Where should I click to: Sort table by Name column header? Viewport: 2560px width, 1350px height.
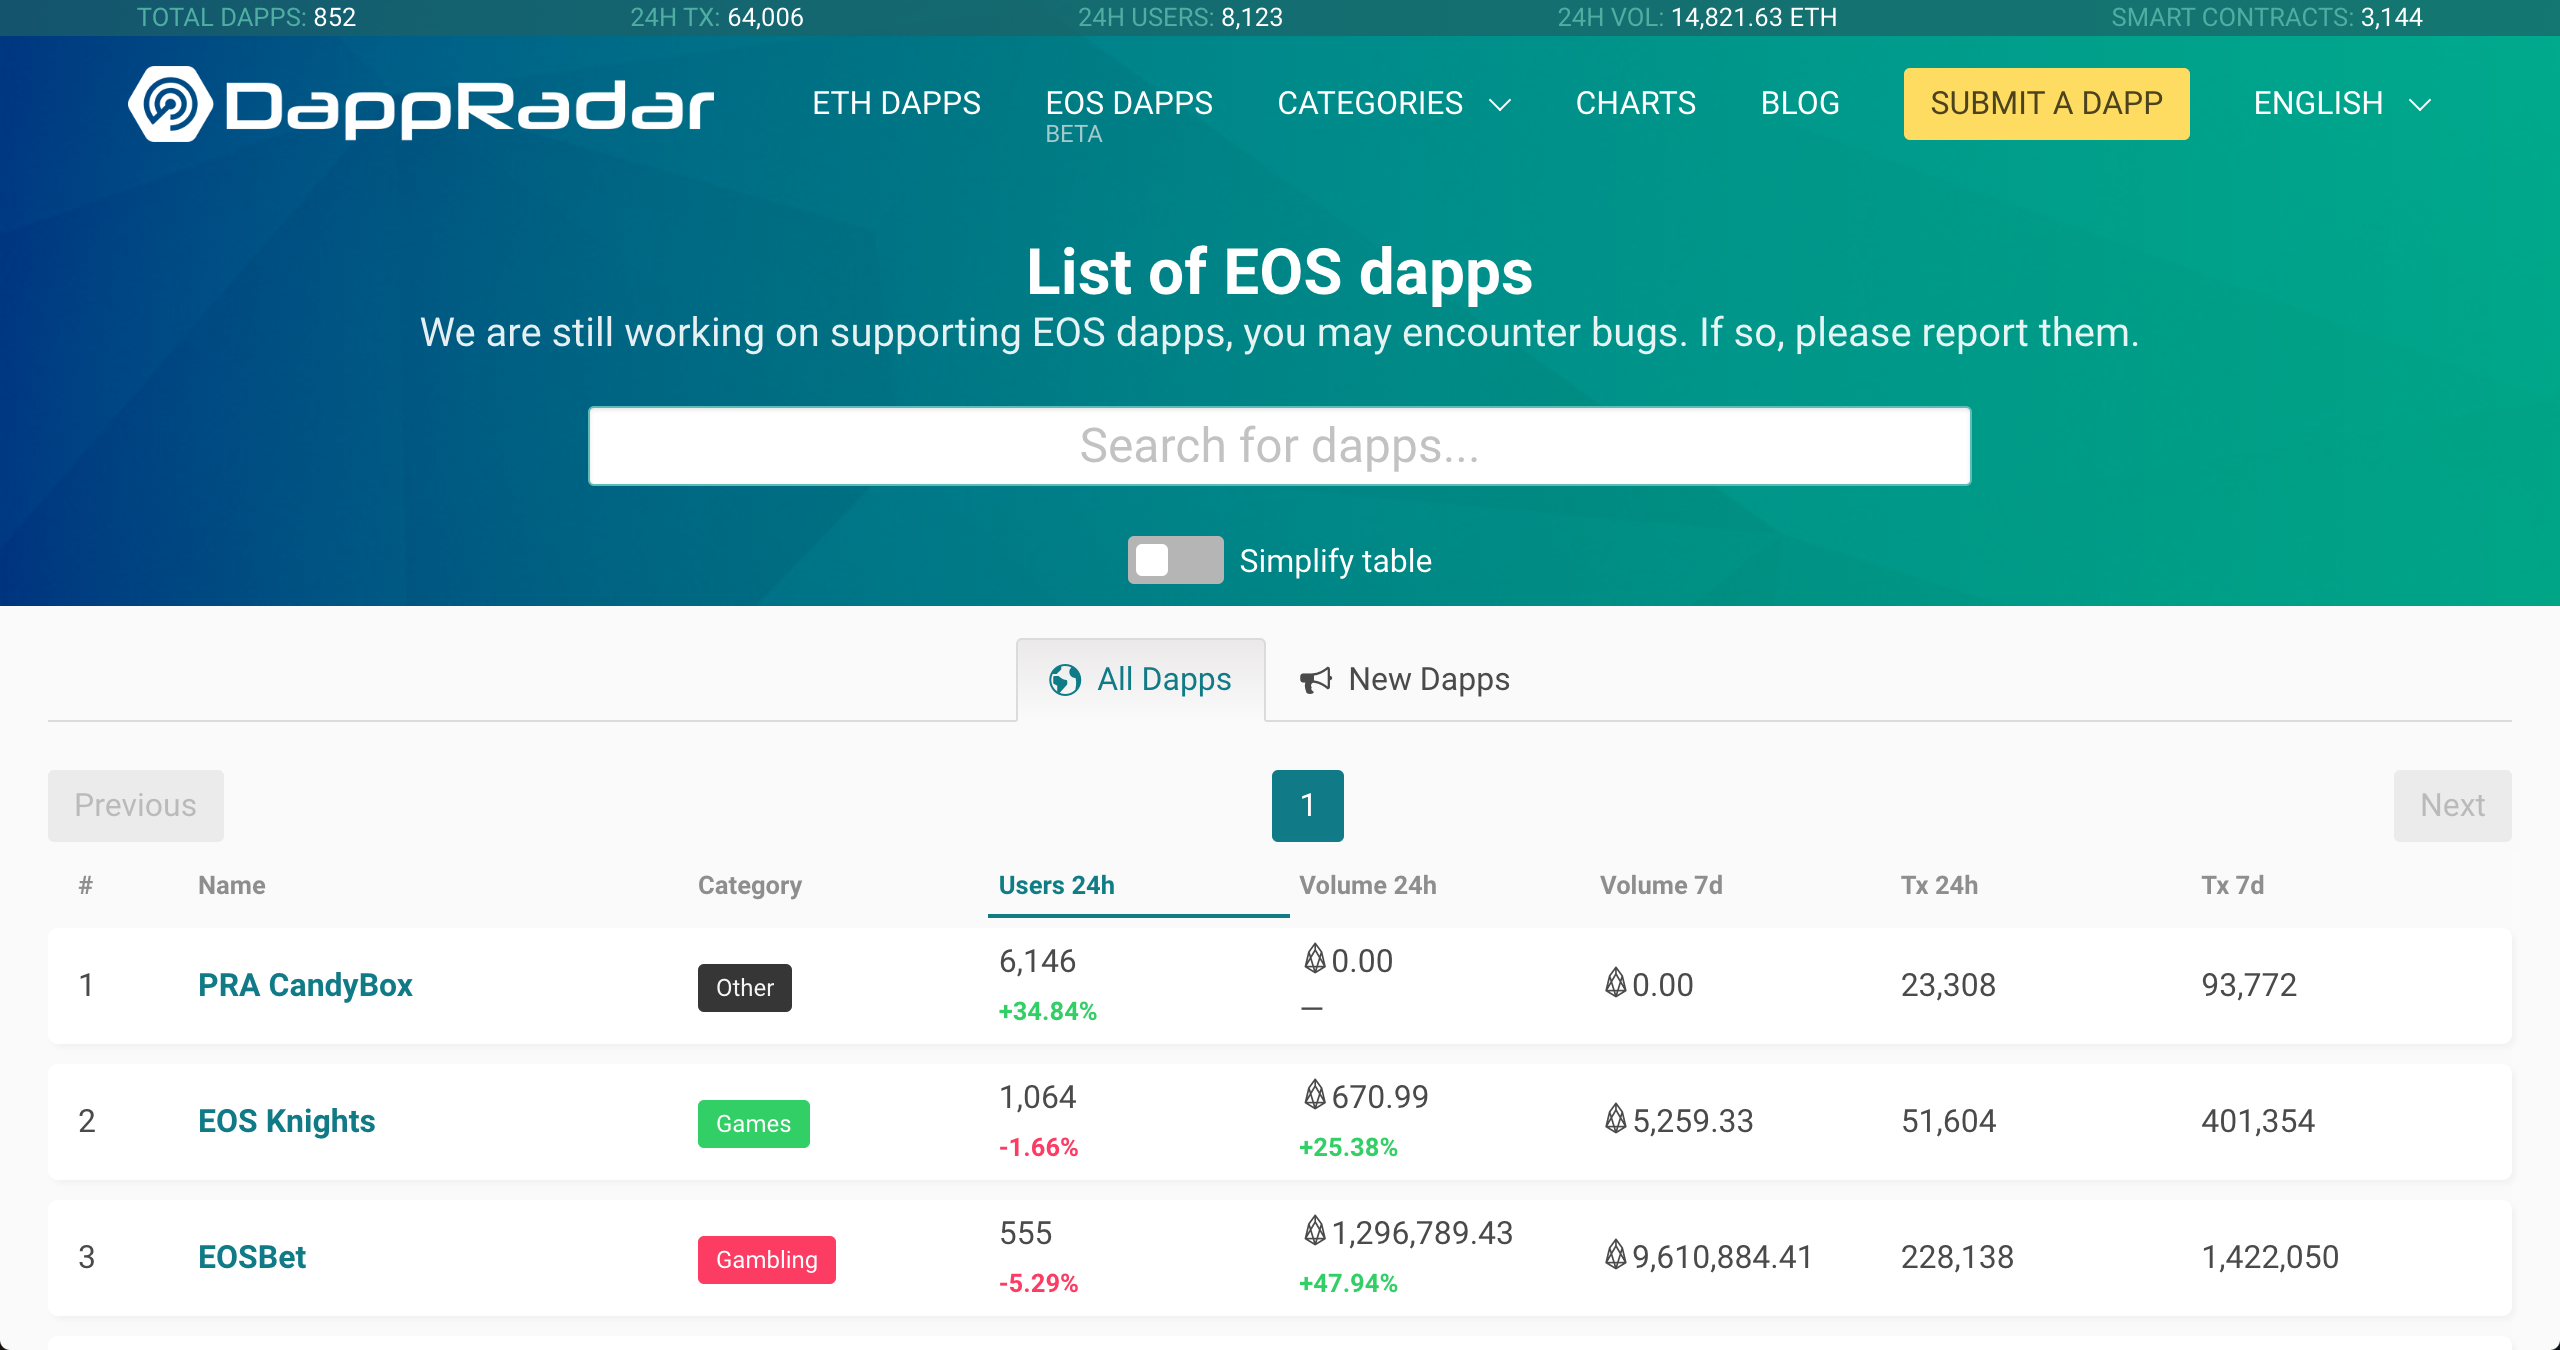coord(232,885)
